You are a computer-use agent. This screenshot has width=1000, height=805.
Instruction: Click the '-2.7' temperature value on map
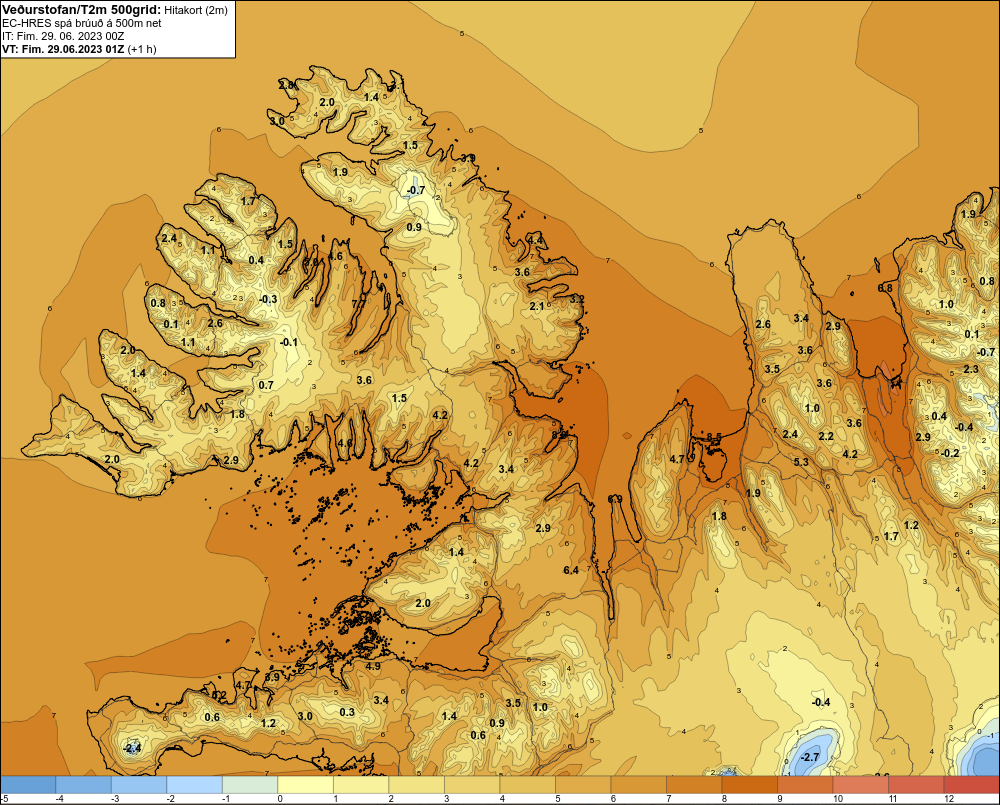click(x=809, y=757)
